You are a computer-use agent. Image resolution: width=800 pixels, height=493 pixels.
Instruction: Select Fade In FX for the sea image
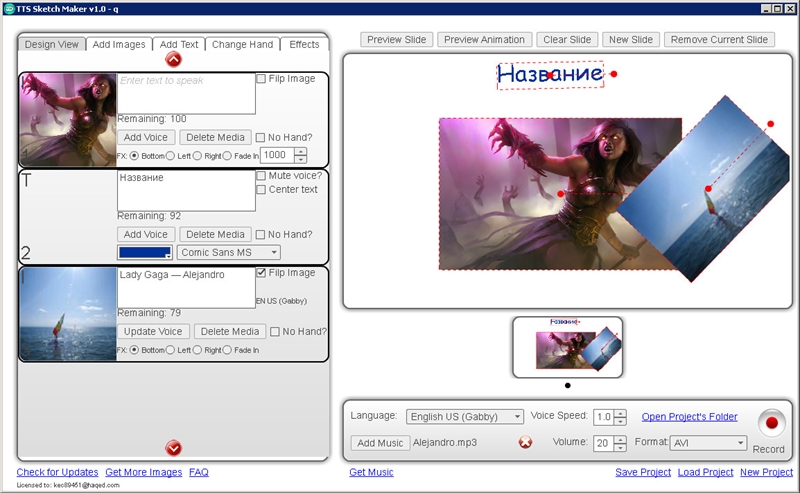coord(227,350)
